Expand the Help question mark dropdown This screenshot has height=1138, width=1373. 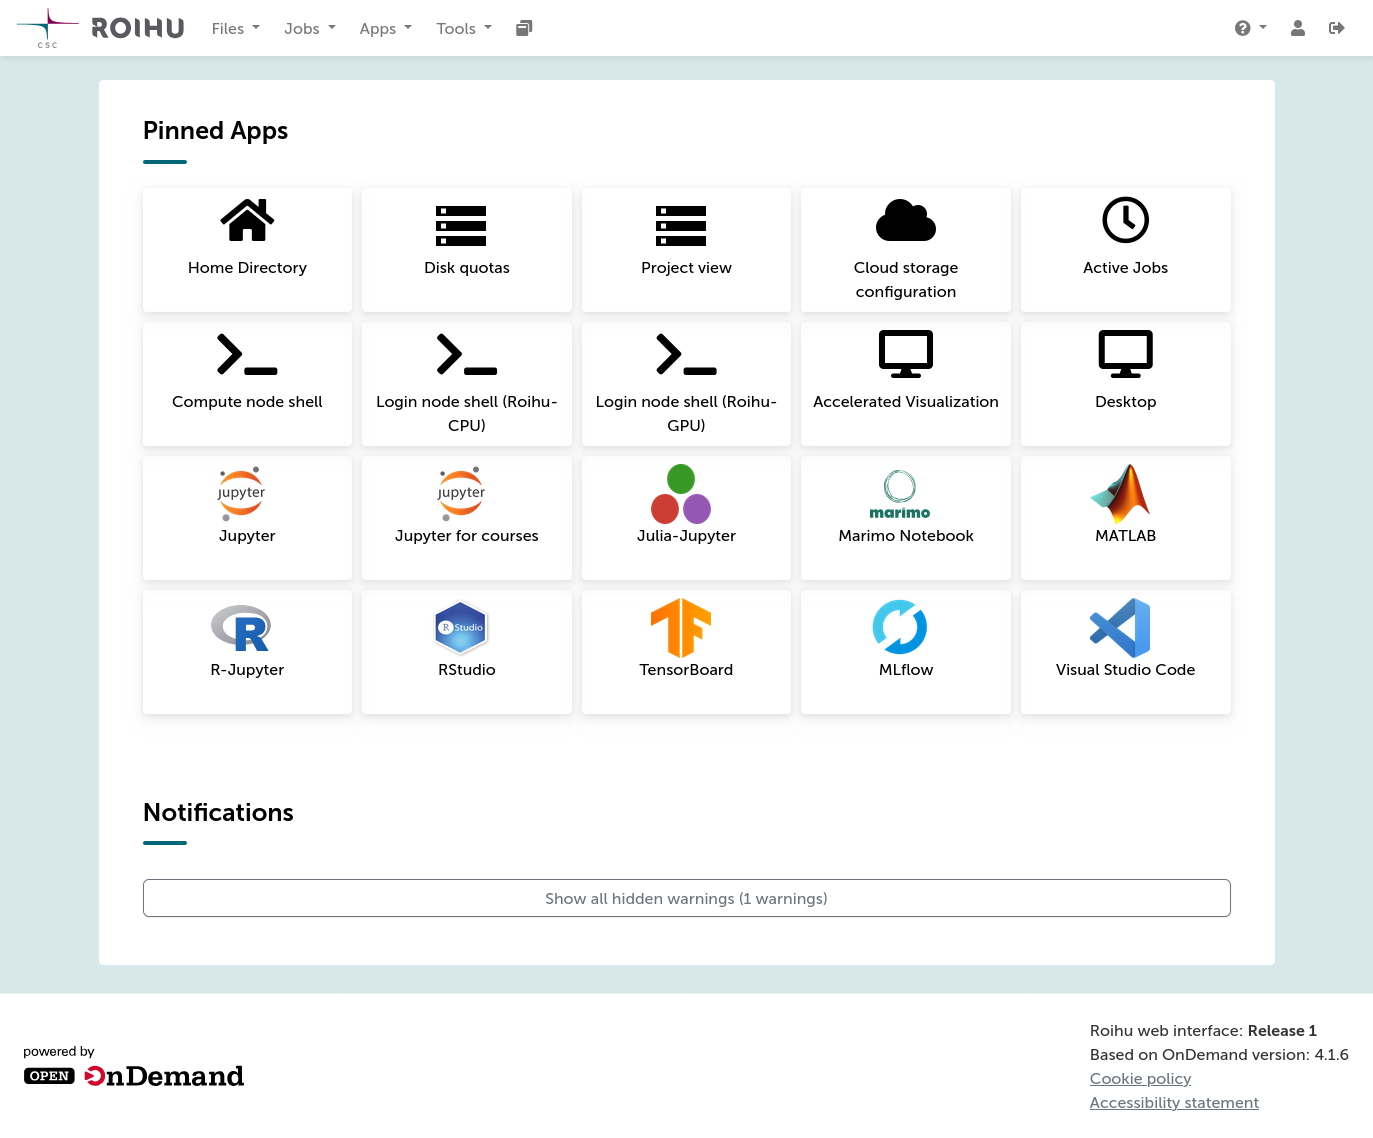pos(1250,28)
